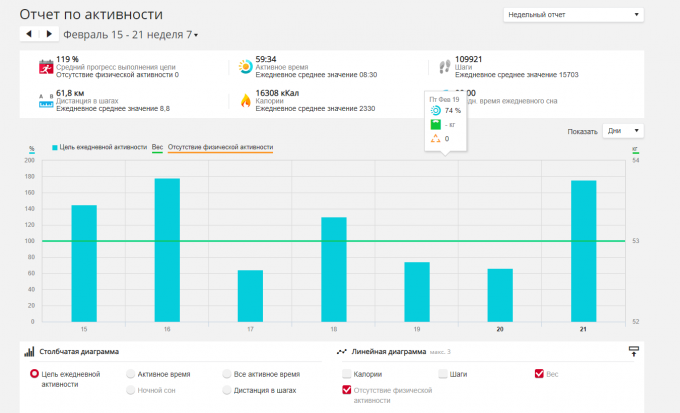
Task: Click the line chart icon beside Линейная диаграмма
Action: 341,352
